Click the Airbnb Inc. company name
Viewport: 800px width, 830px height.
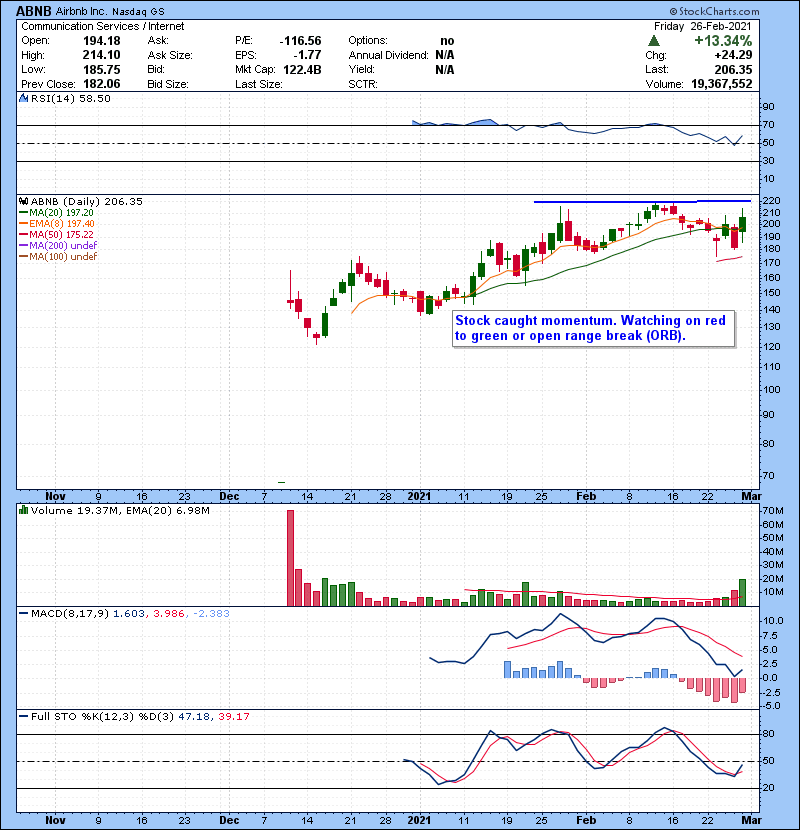point(80,11)
